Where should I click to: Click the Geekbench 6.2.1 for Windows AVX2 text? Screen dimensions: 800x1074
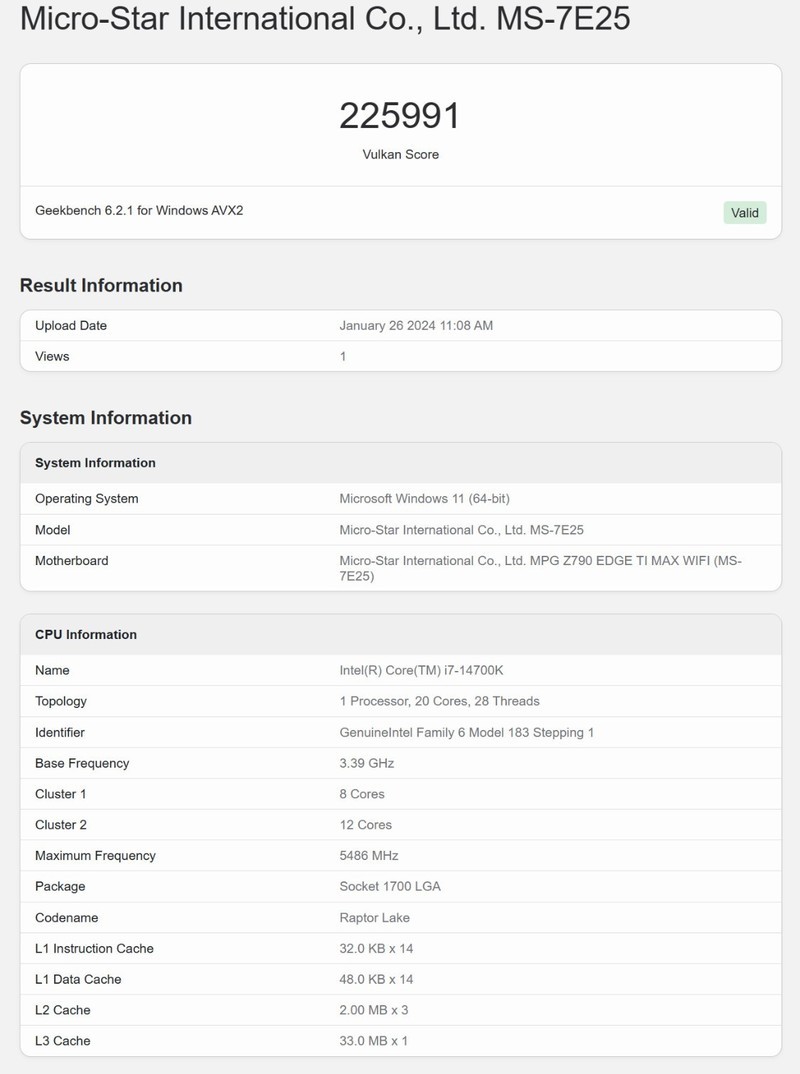(139, 211)
